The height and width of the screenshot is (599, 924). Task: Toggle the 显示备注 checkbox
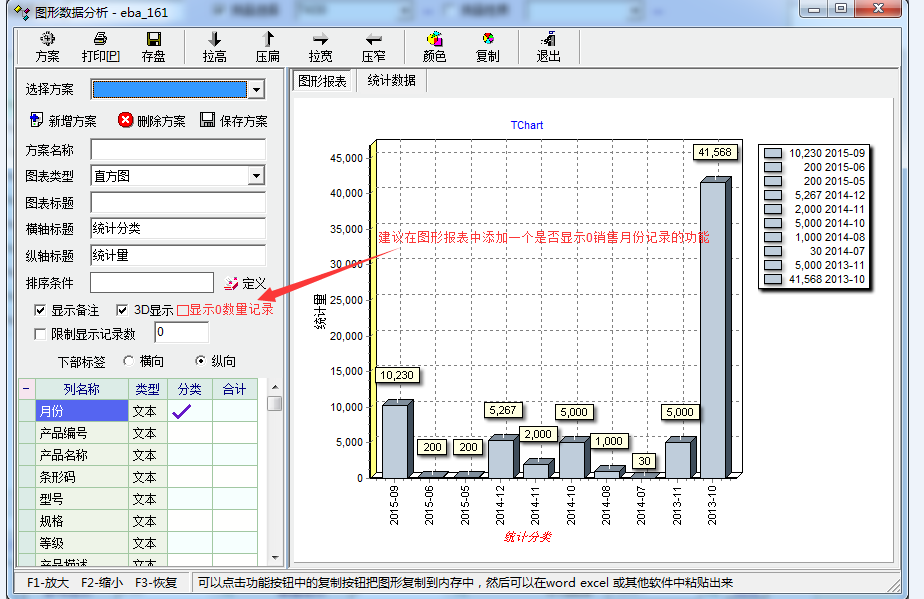click(x=41, y=310)
